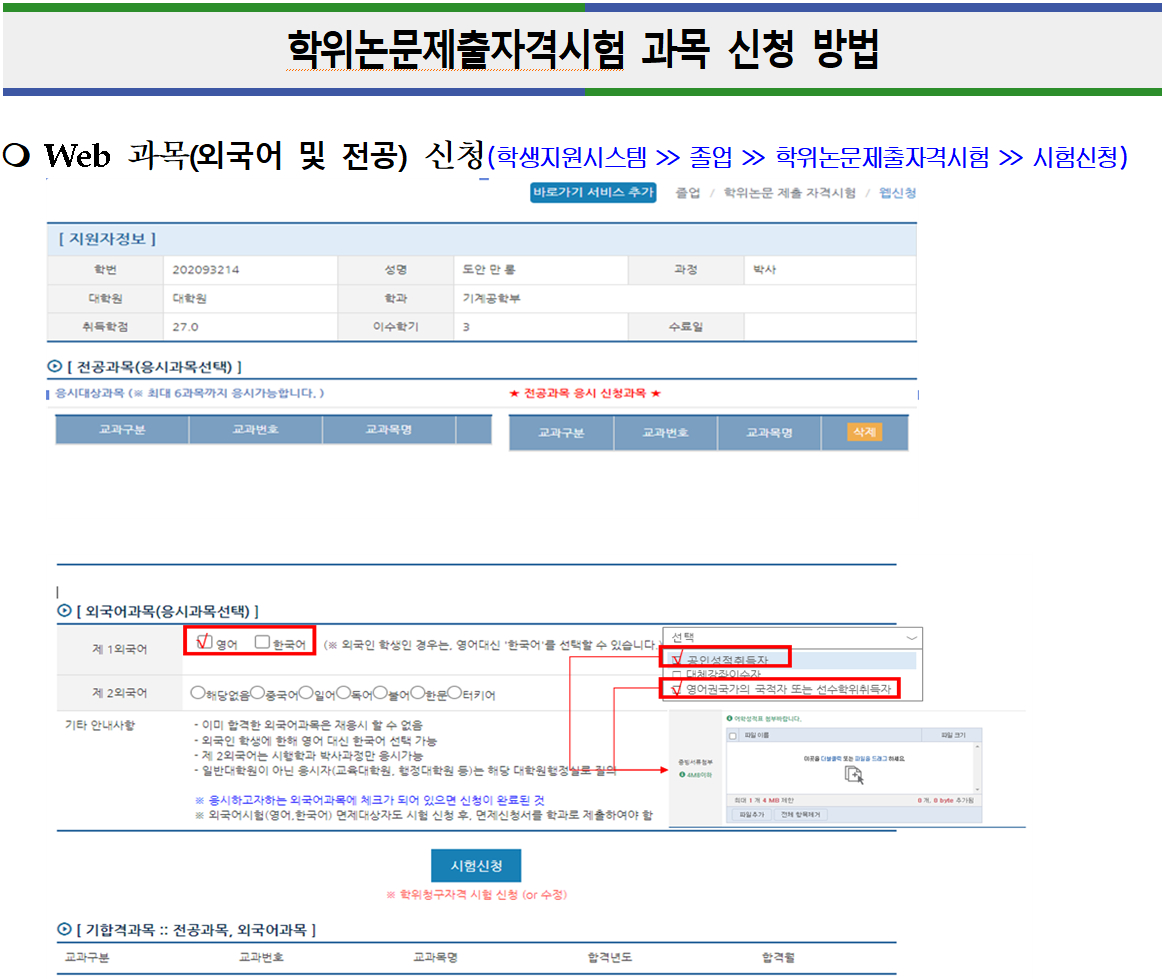
Task: Click the file drop icon in upload area
Action: [x=853, y=775]
